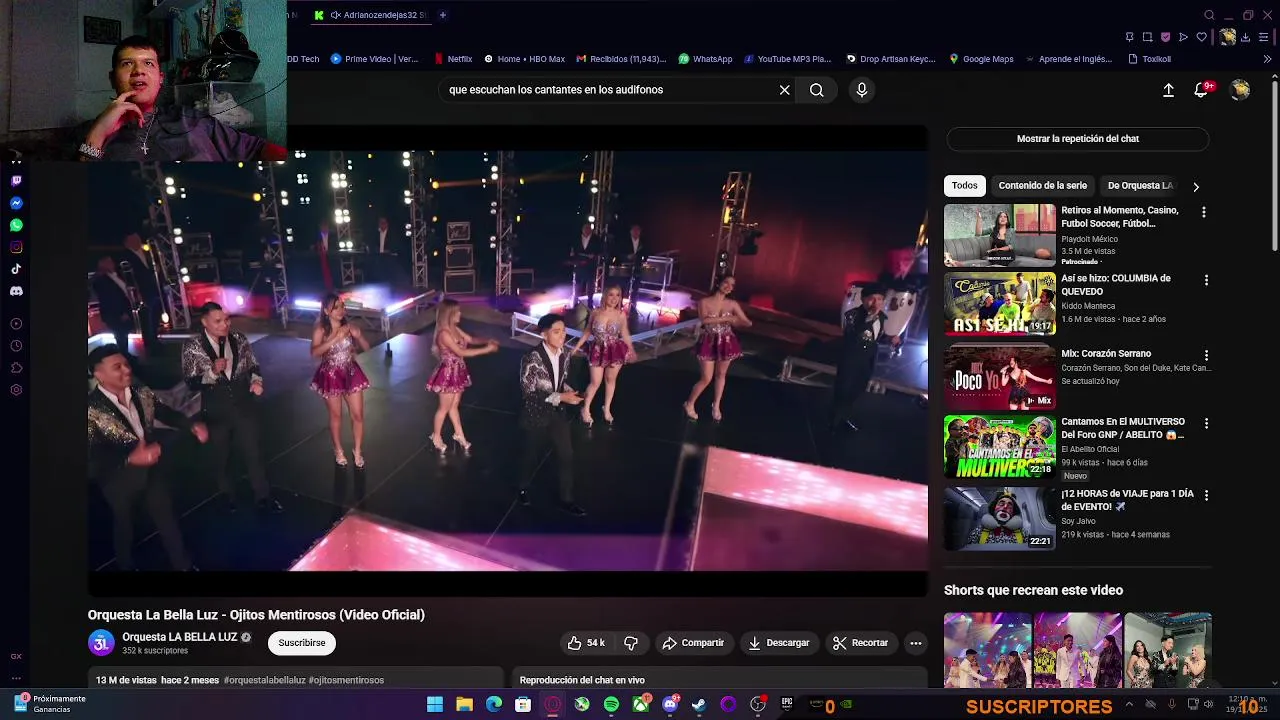Open Instagram in the Opera sidebar

(x=16, y=247)
